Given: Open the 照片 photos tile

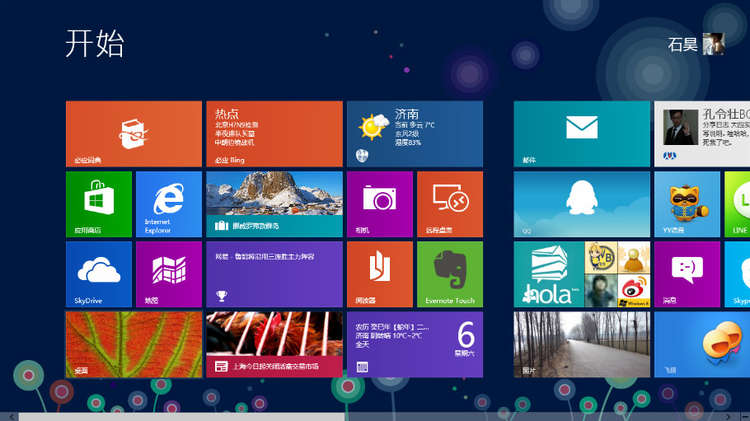Looking at the screenshot, I should click(x=582, y=344).
